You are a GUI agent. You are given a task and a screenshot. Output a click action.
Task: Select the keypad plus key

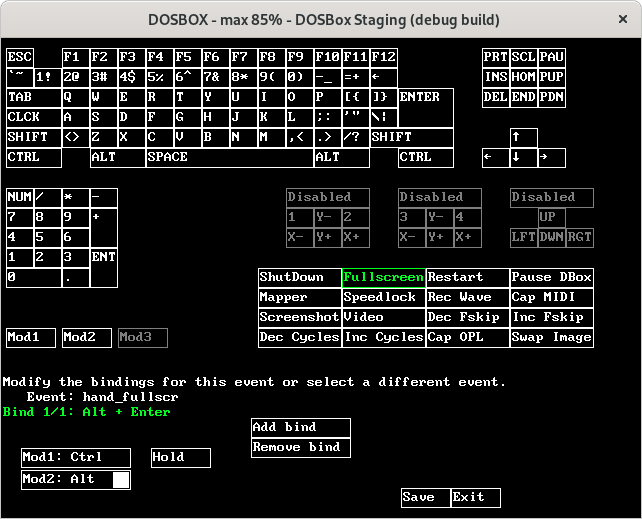[104, 228]
